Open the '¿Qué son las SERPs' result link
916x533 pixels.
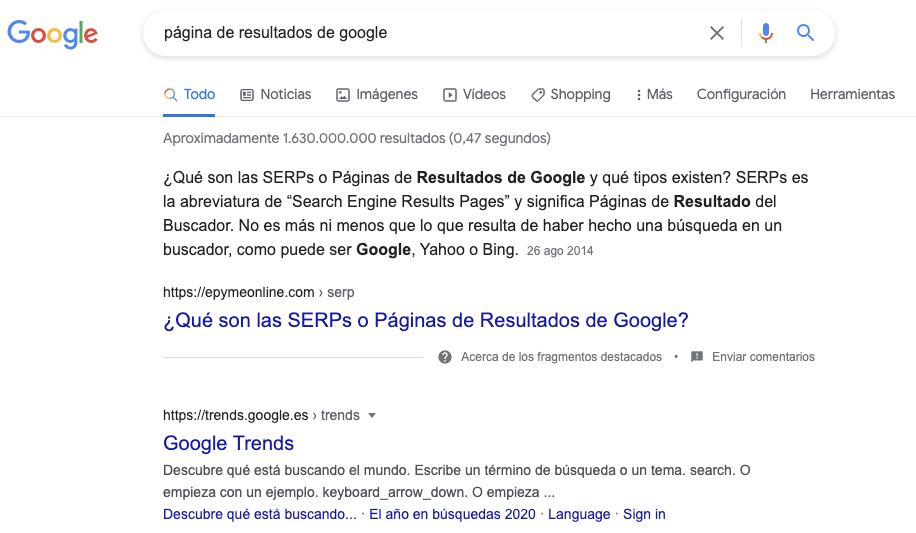[x=426, y=320]
